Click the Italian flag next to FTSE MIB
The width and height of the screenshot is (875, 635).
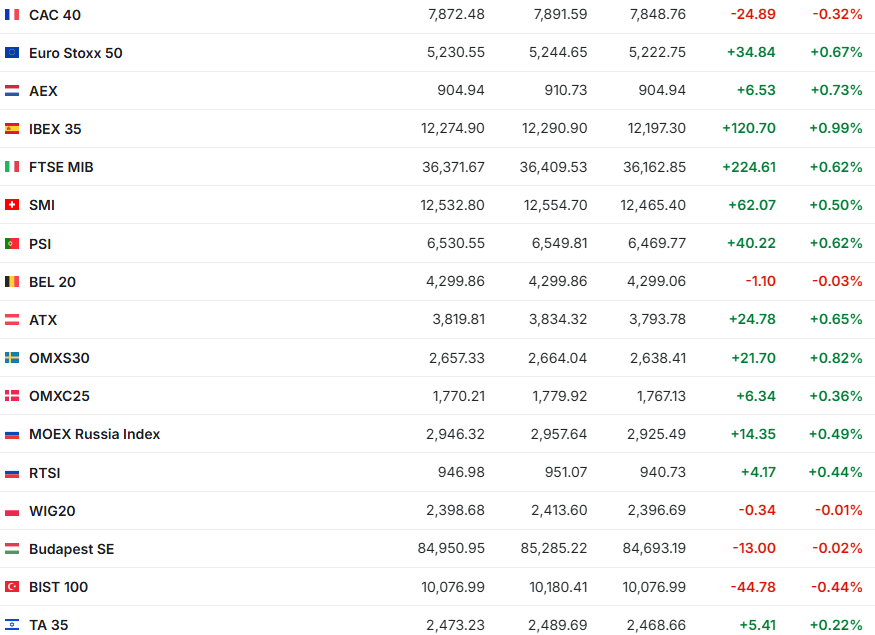12,167
